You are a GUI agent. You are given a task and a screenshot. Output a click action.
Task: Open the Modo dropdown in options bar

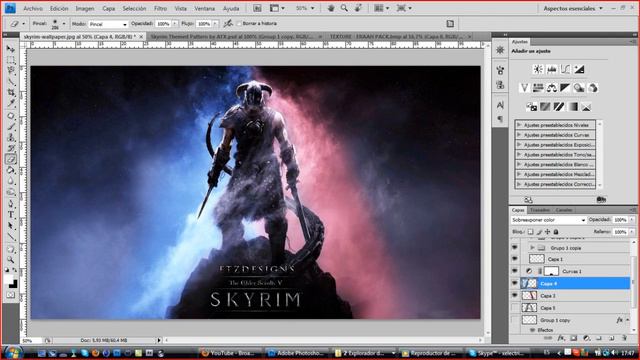tap(108, 24)
